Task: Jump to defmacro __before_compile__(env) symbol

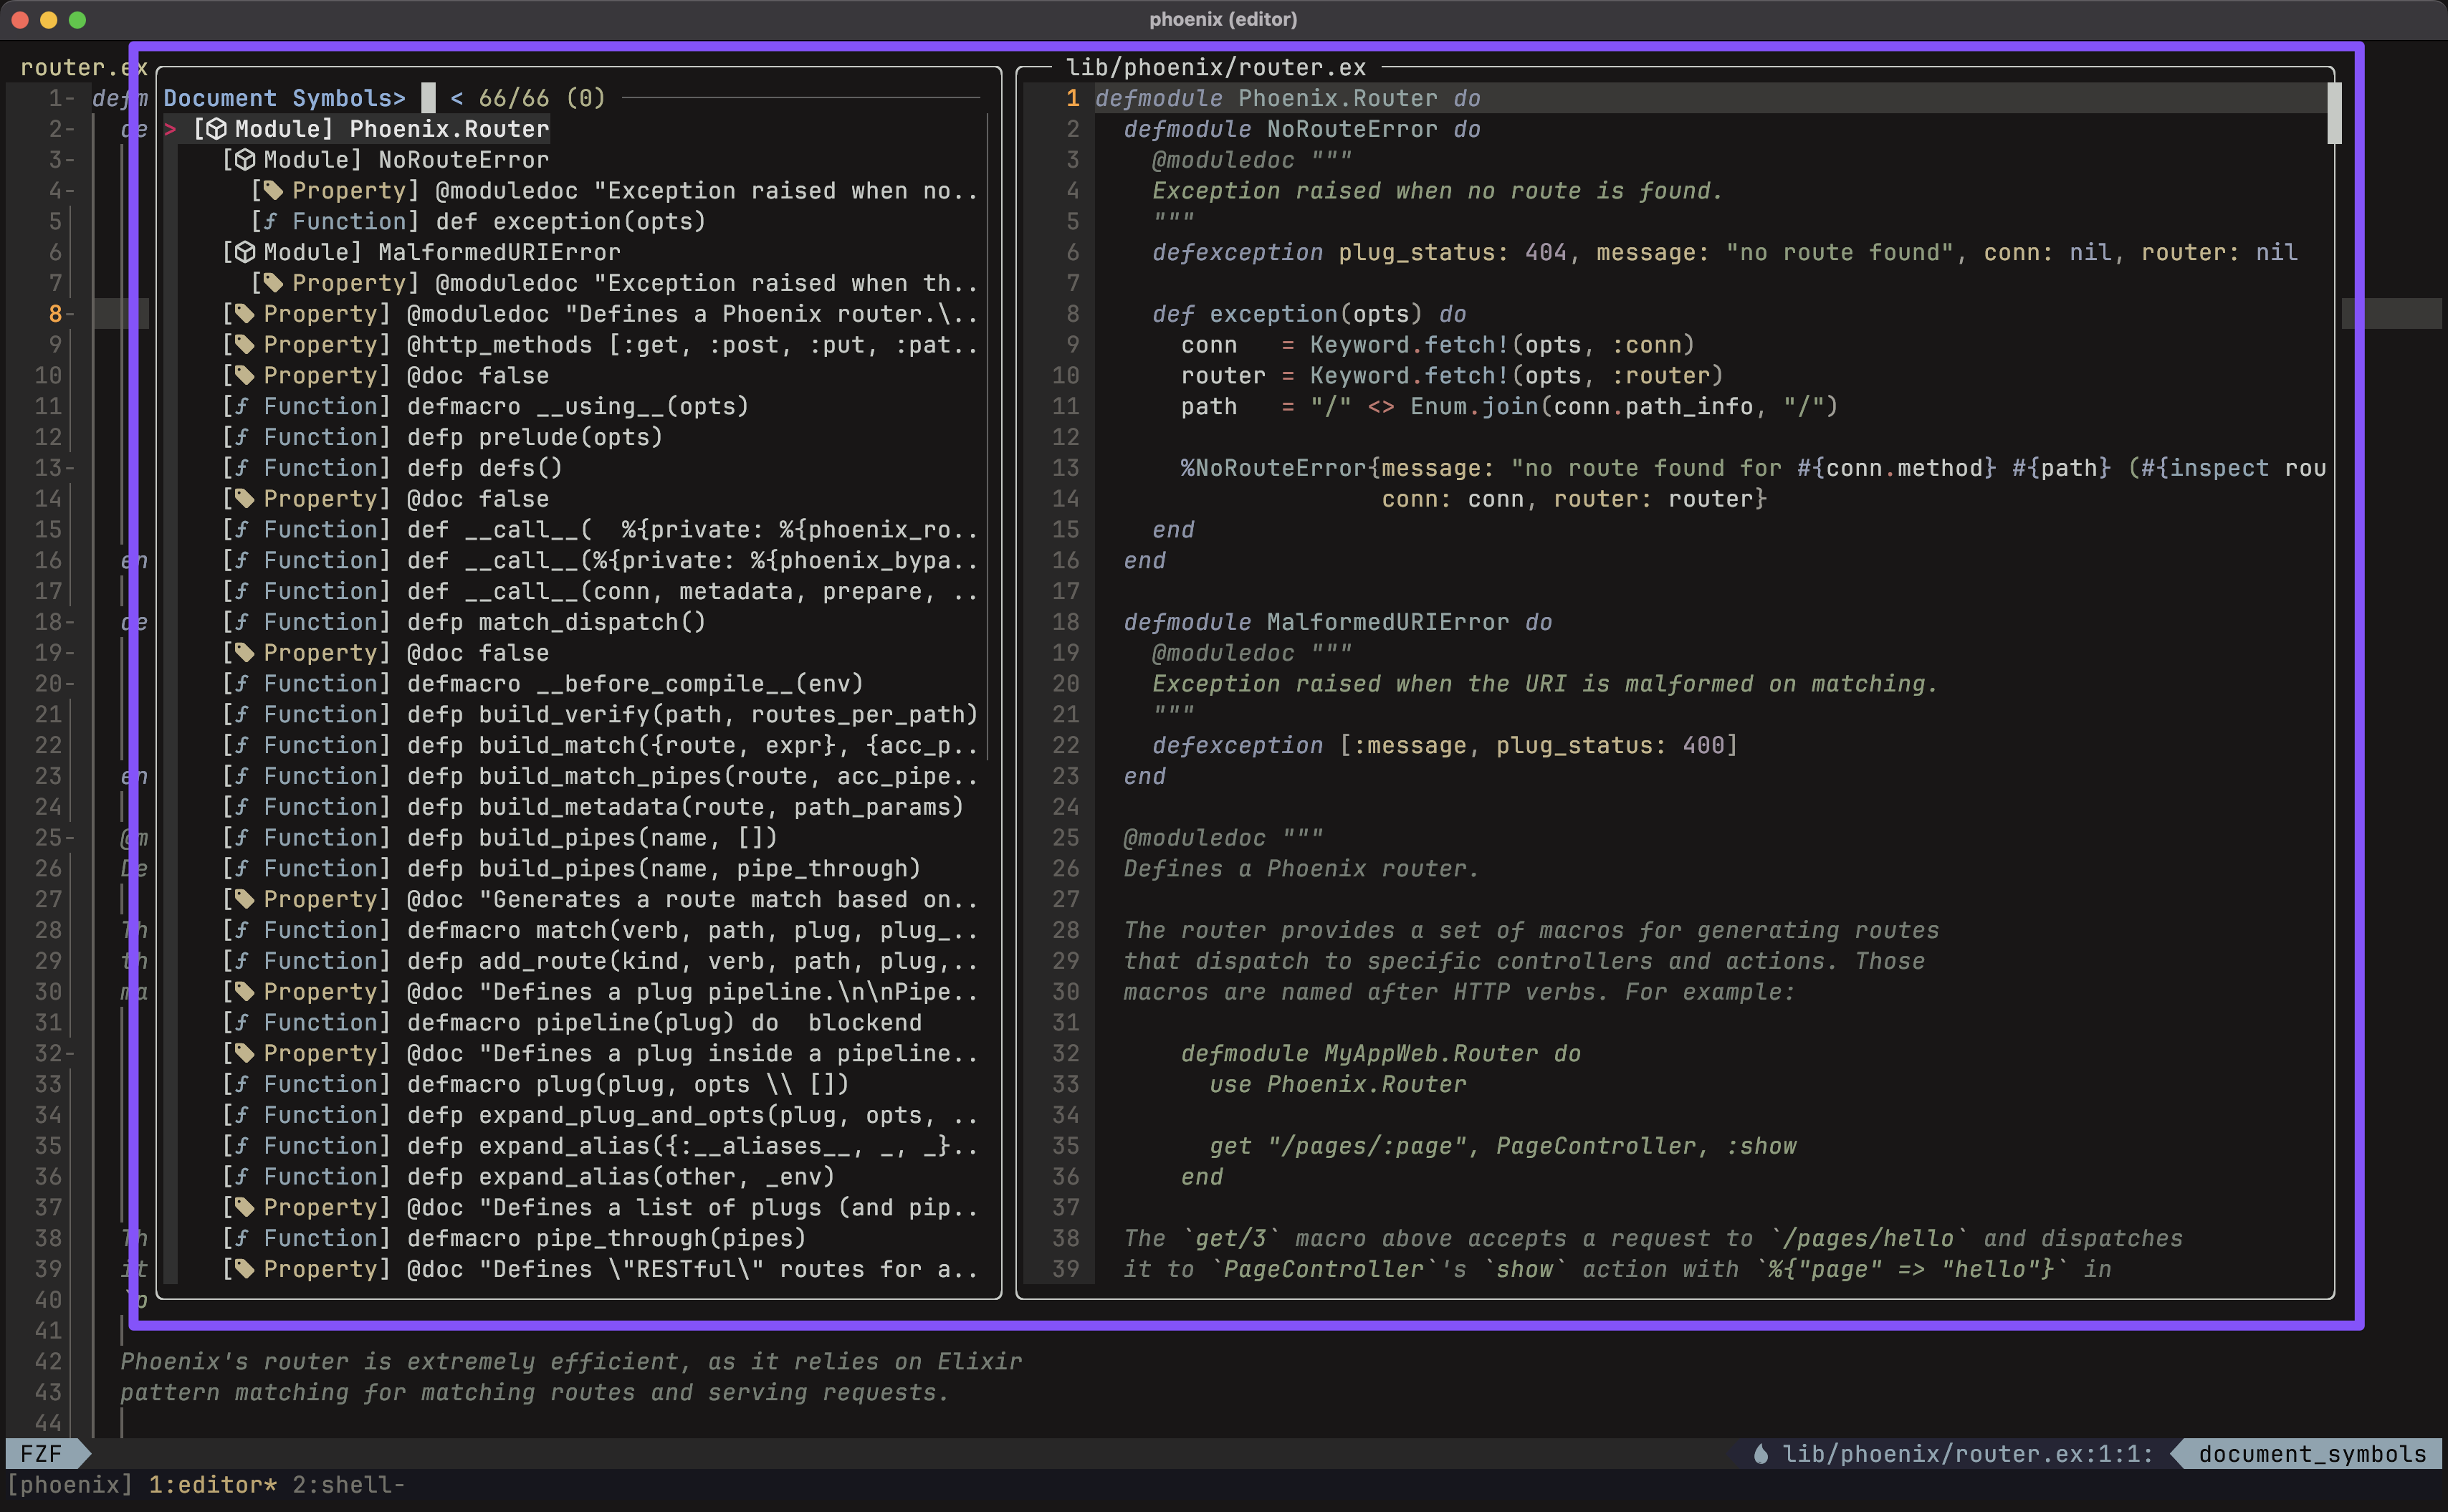Action: [x=634, y=684]
